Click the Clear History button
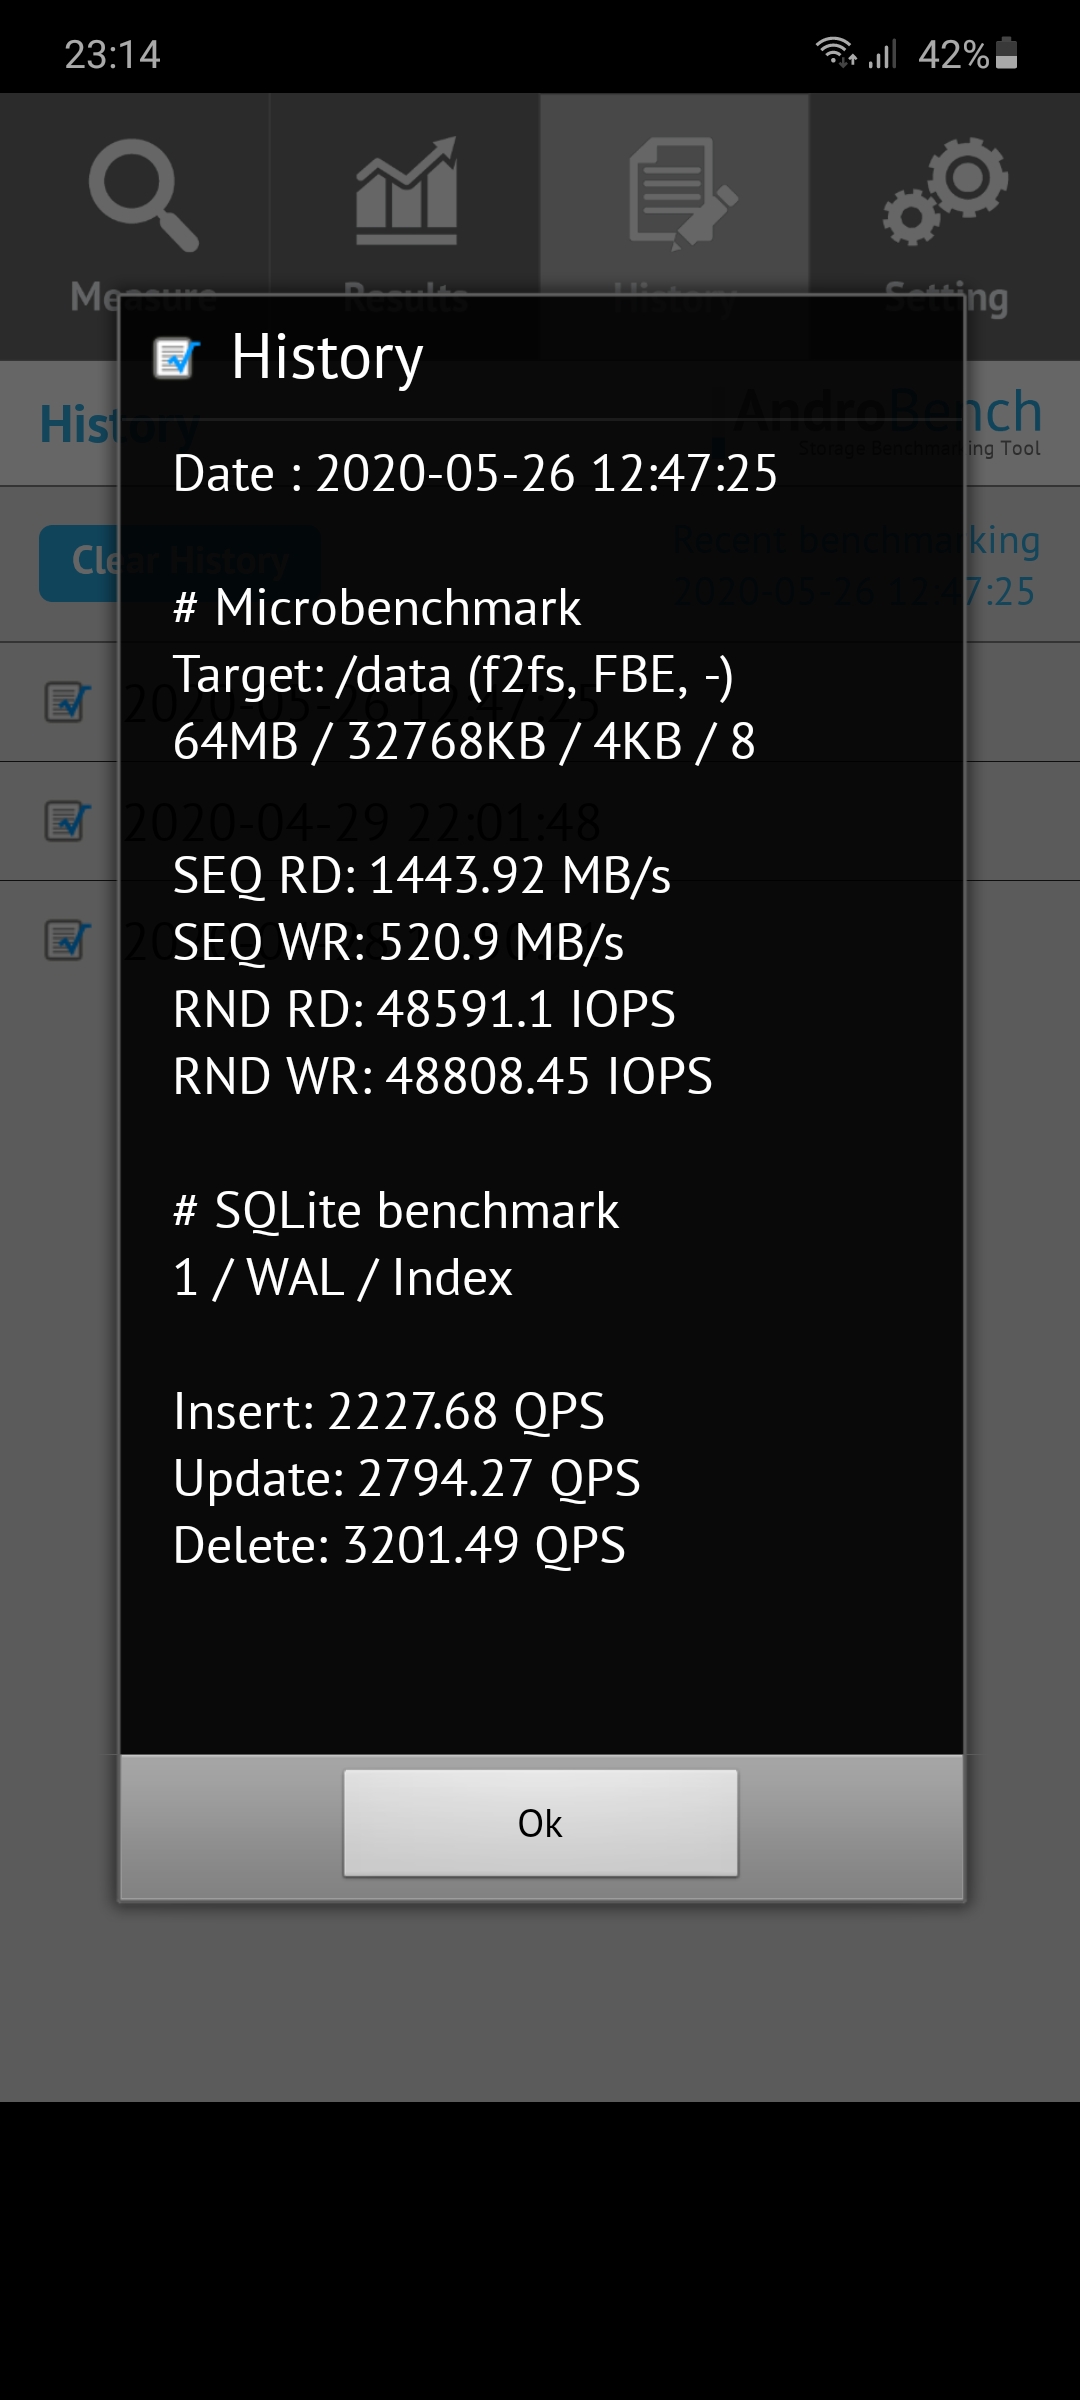This screenshot has width=1080, height=2400. point(180,564)
